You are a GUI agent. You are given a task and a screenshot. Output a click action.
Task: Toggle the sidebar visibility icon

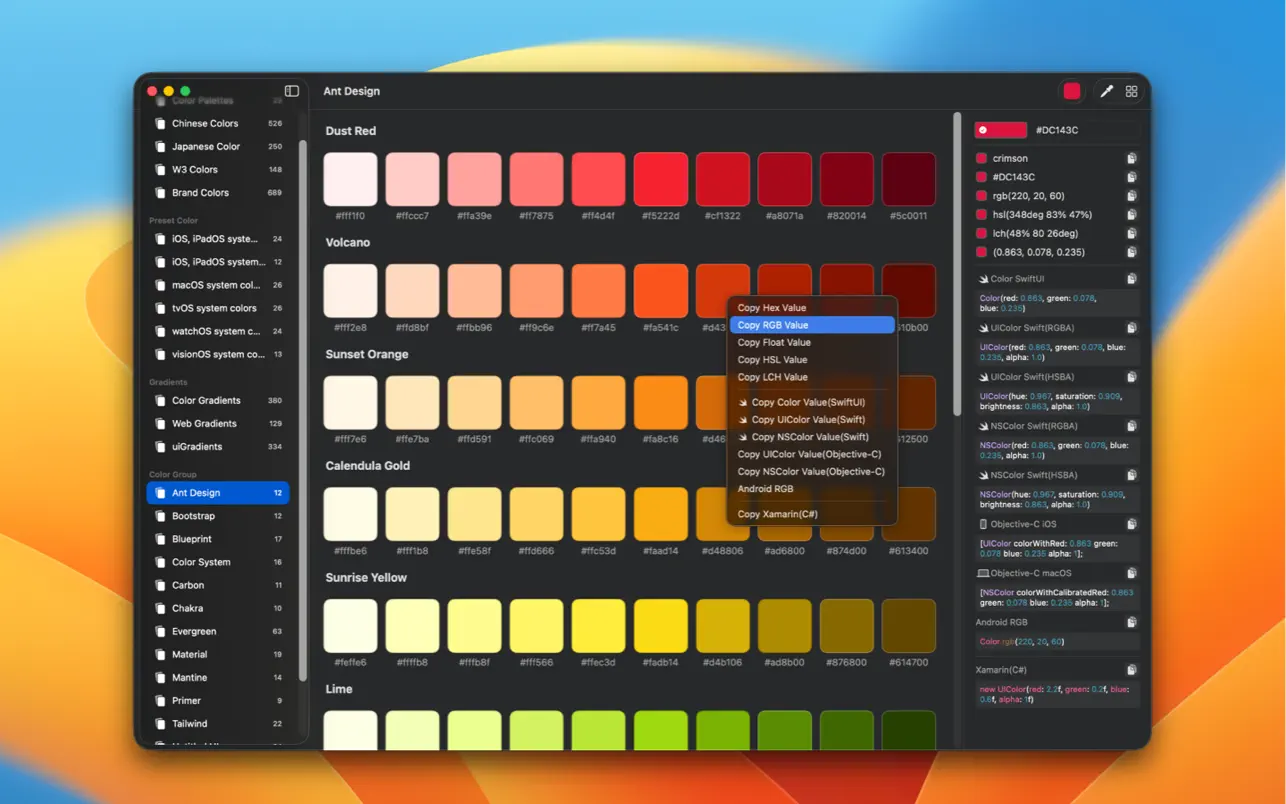pos(291,90)
